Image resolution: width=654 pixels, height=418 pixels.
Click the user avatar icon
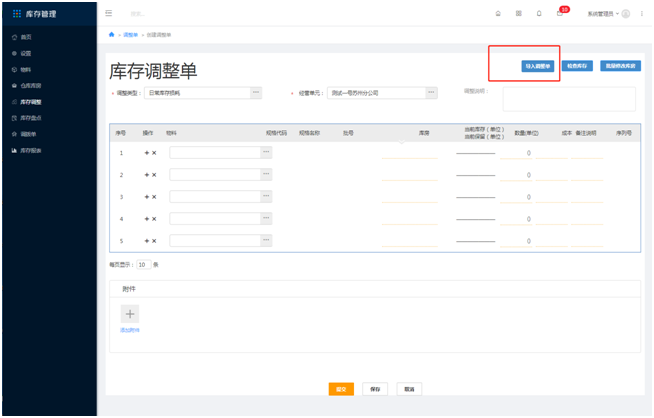pos(626,14)
